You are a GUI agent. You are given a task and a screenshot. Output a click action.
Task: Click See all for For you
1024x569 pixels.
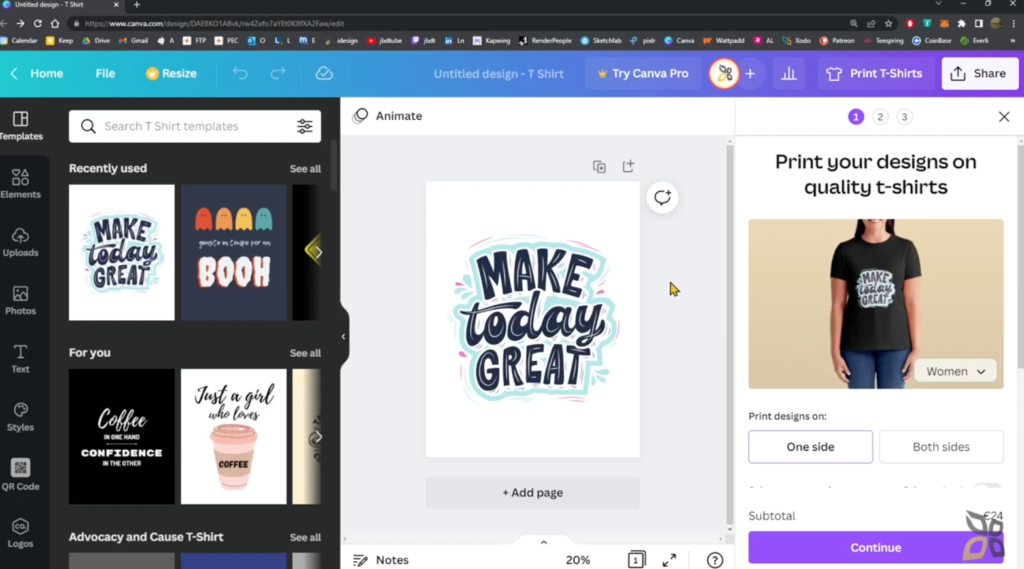click(305, 353)
